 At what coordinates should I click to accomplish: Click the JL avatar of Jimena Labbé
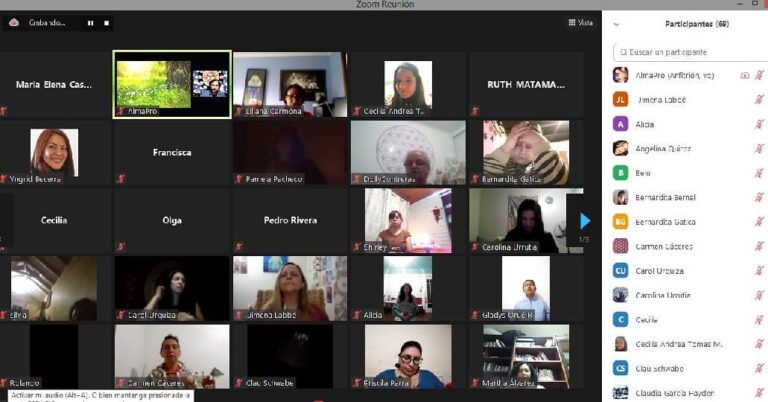621,100
